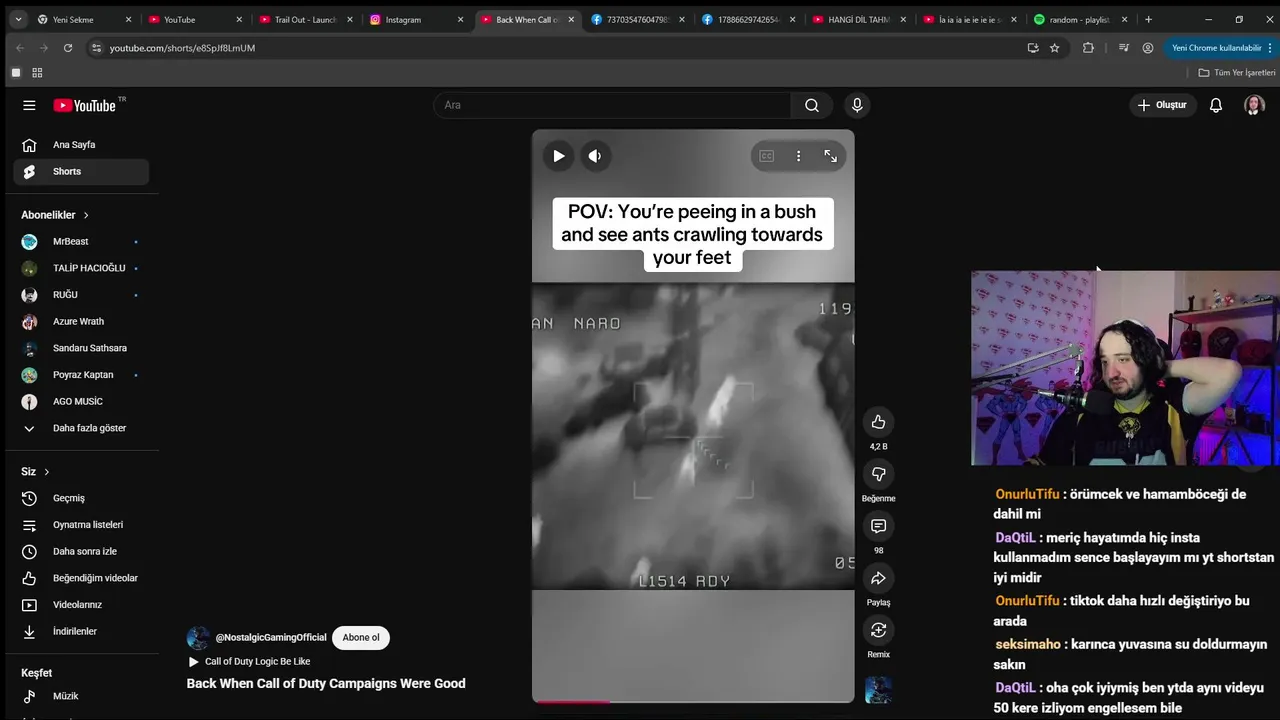Switch to the random playlist tab

pyautogui.click(x=1080, y=20)
